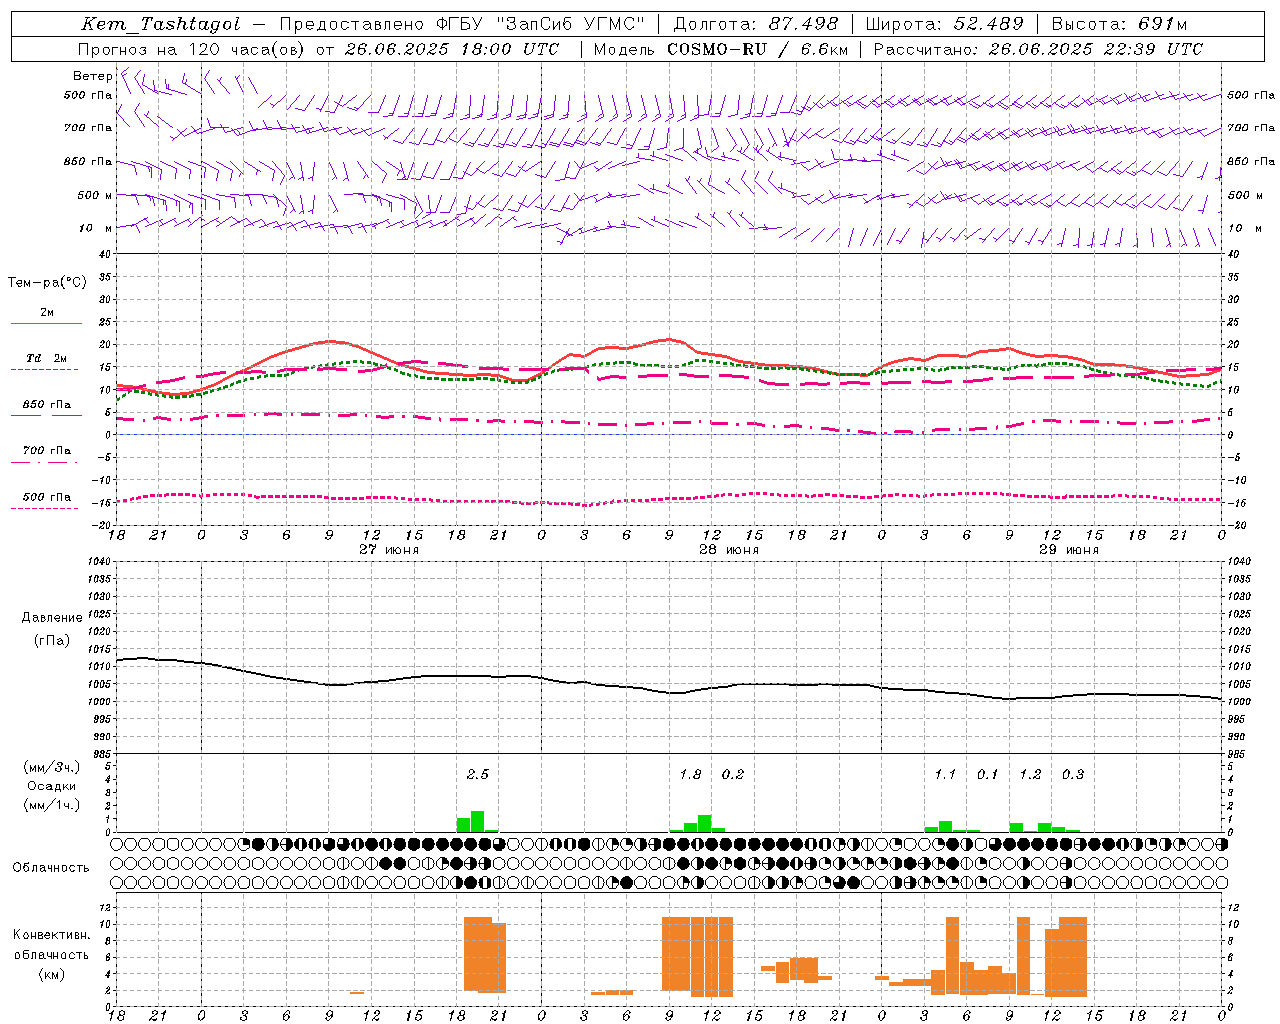Click the 'Осадки' precipitation label

(x=51, y=786)
